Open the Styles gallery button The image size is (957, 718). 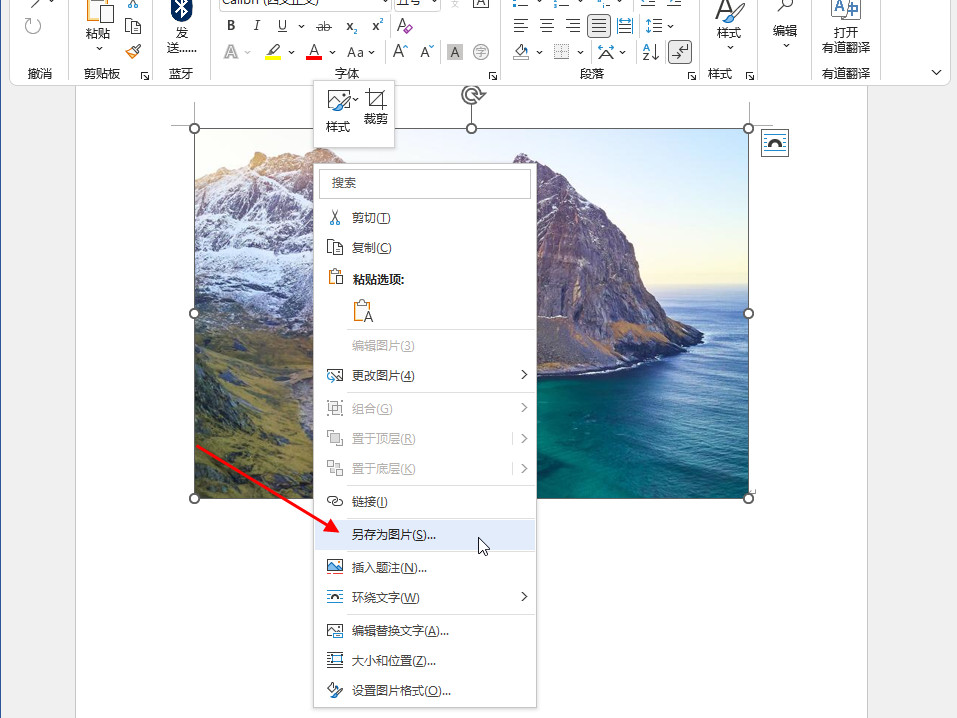pos(729,27)
